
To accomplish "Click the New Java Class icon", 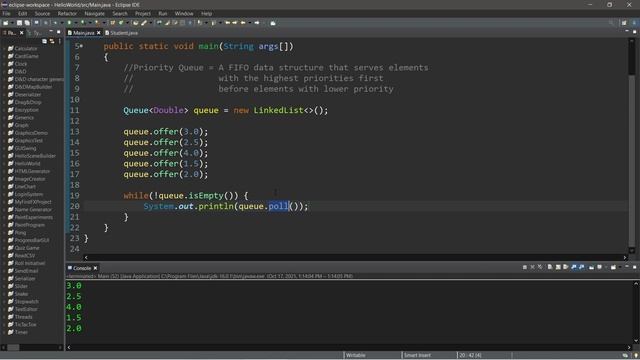I will (x=120, y=23).
